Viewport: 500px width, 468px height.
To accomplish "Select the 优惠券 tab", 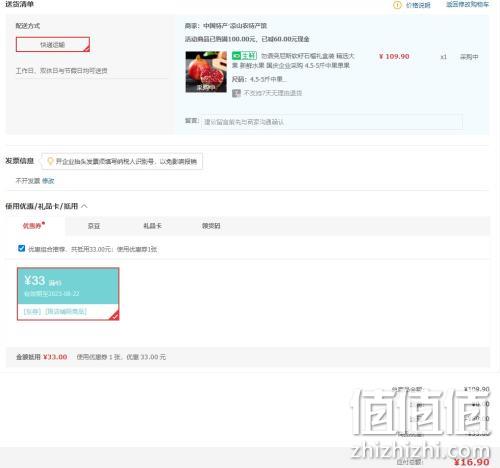I will (x=33, y=226).
